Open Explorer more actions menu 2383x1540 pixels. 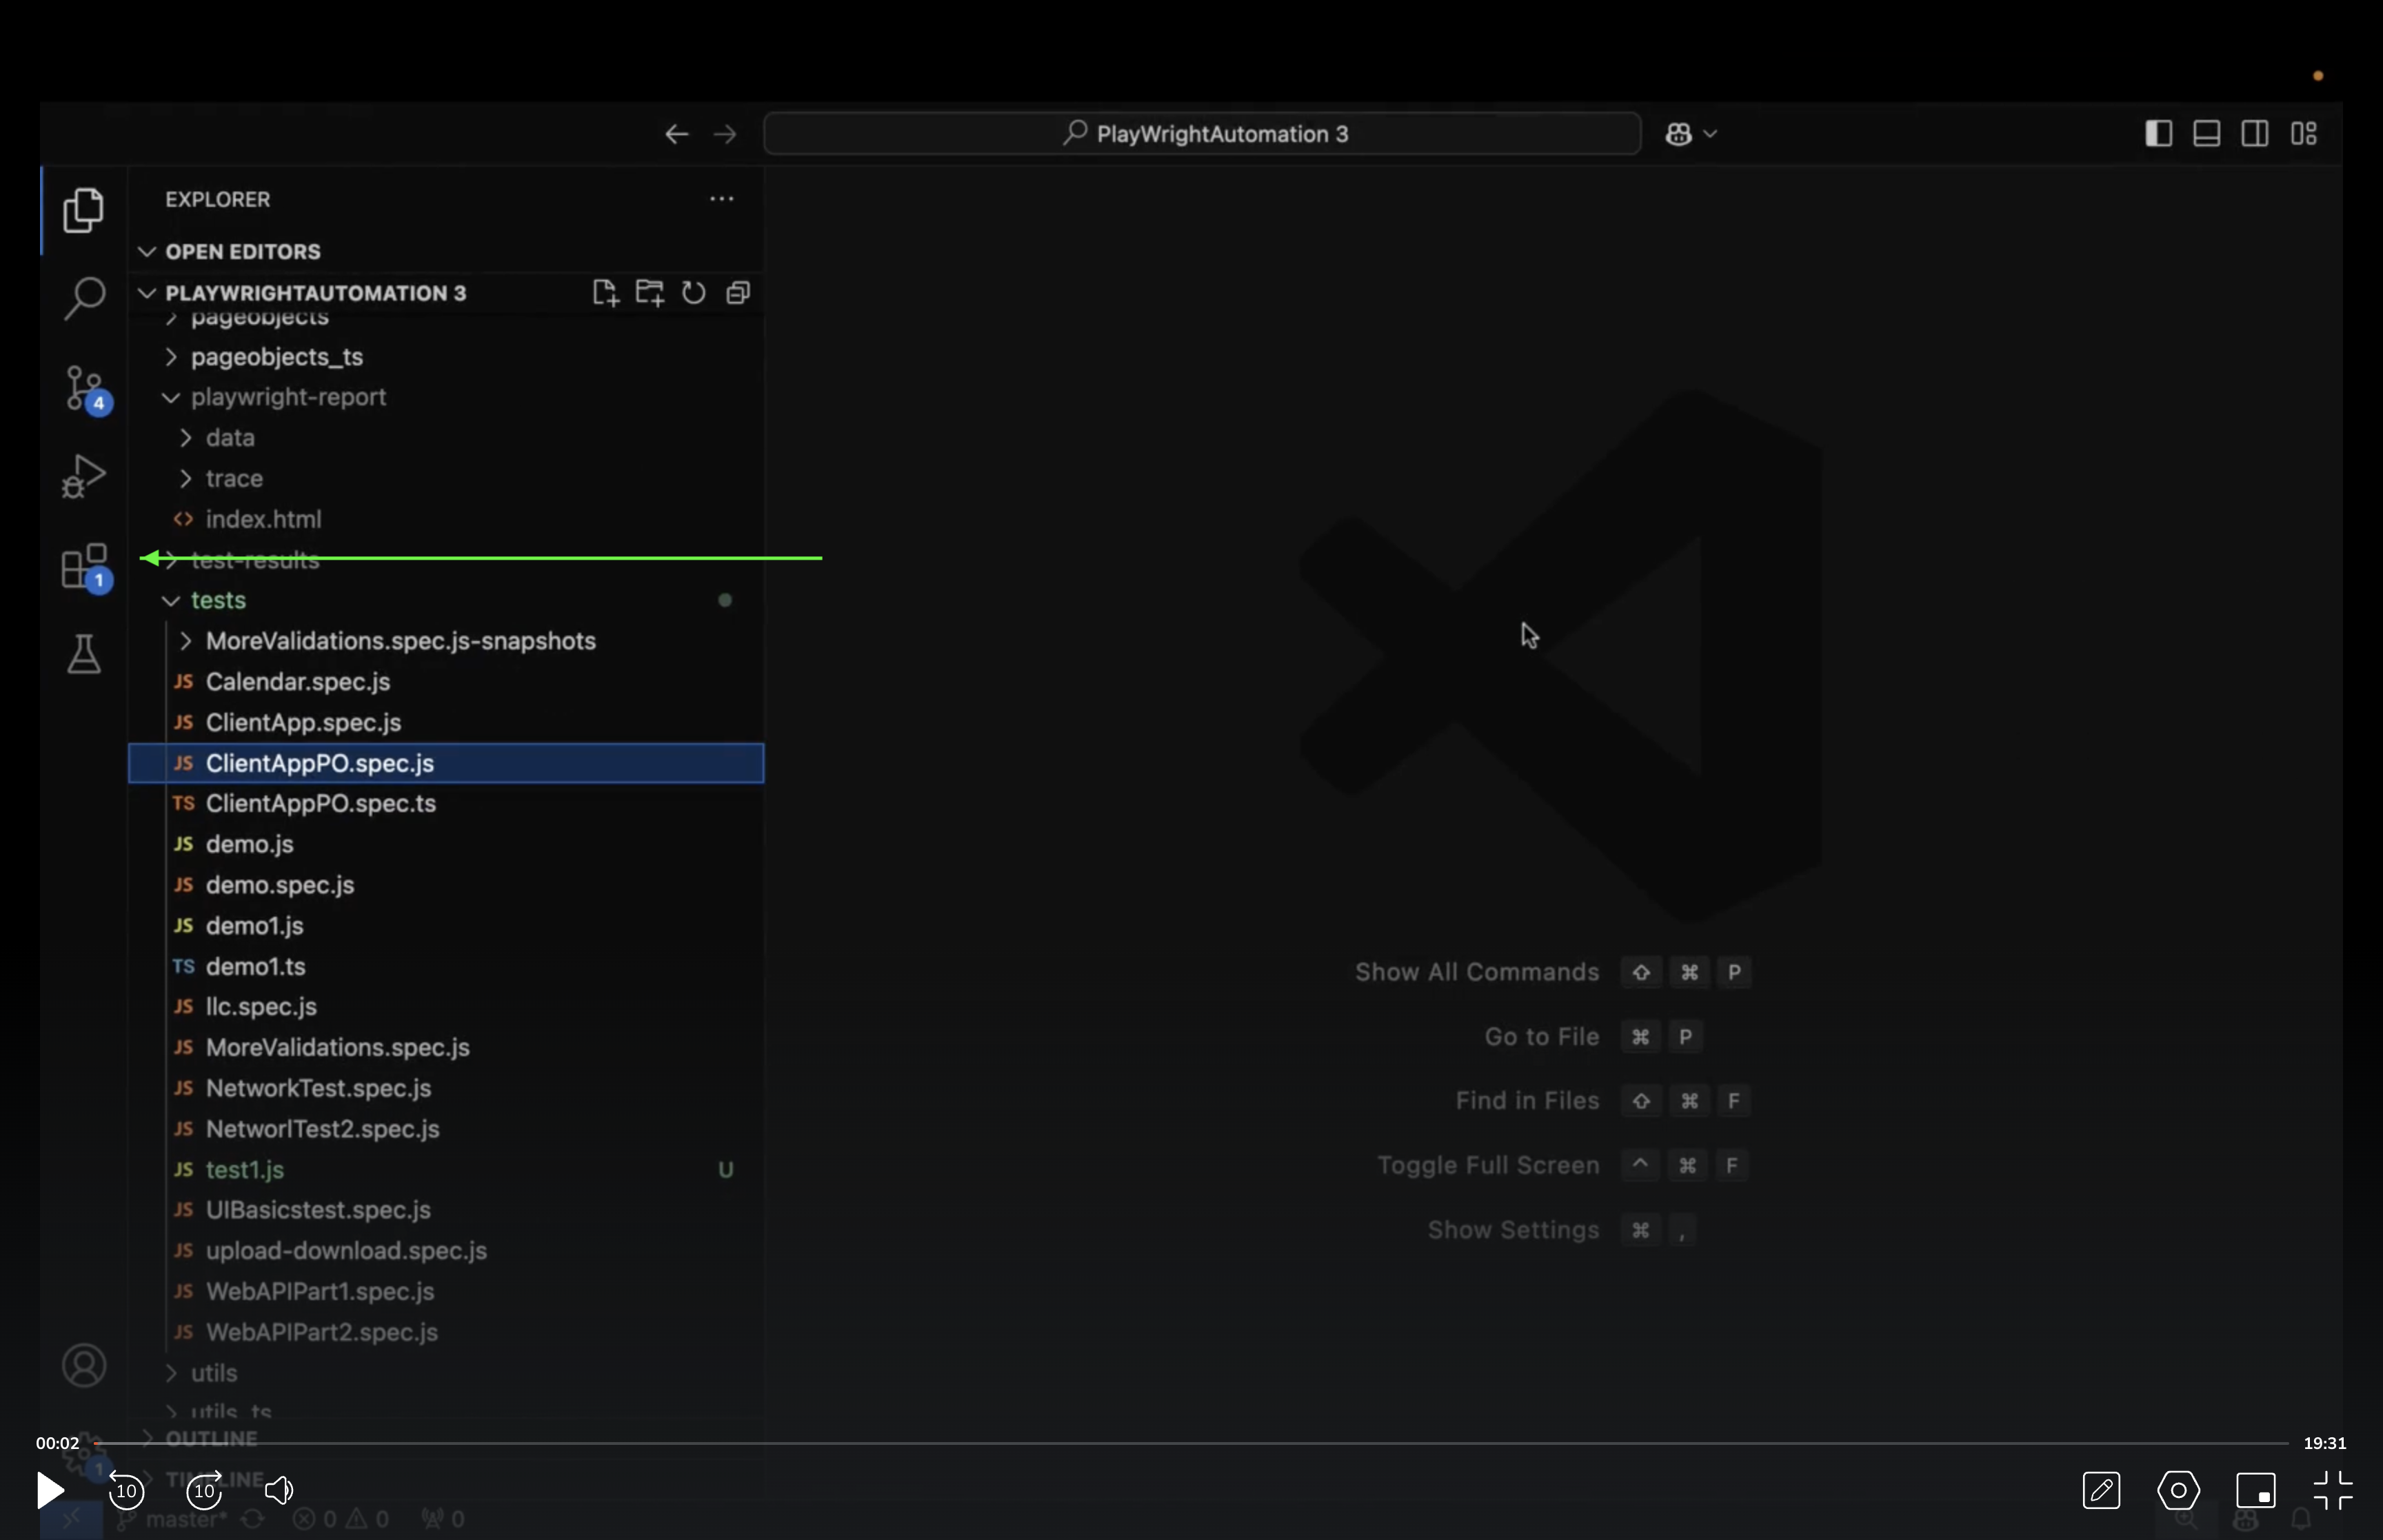(x=722, y=199)
